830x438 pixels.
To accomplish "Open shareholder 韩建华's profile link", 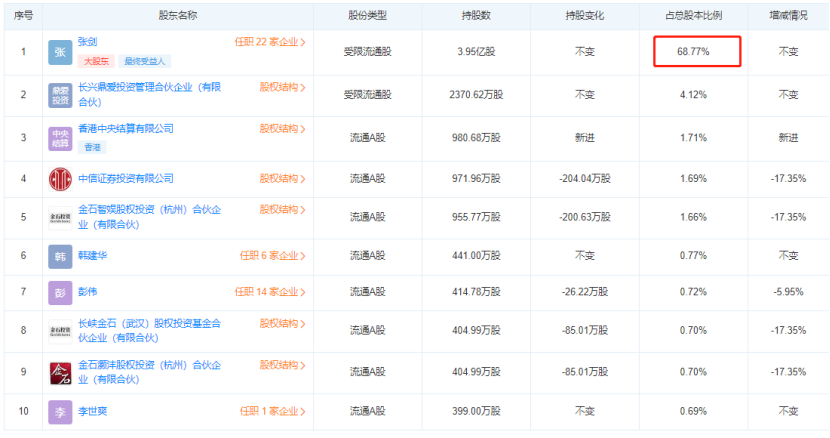I will pyautogui.click(x=92, y=255).
